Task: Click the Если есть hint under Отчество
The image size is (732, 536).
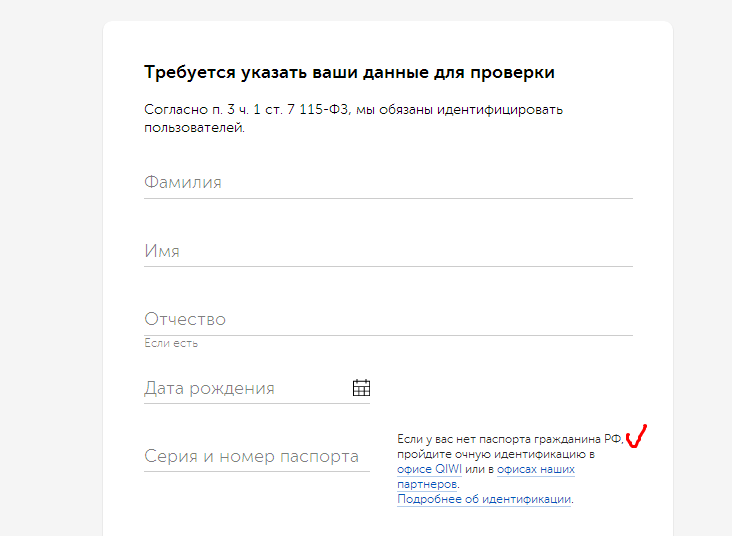Action: tap(171, 344)
